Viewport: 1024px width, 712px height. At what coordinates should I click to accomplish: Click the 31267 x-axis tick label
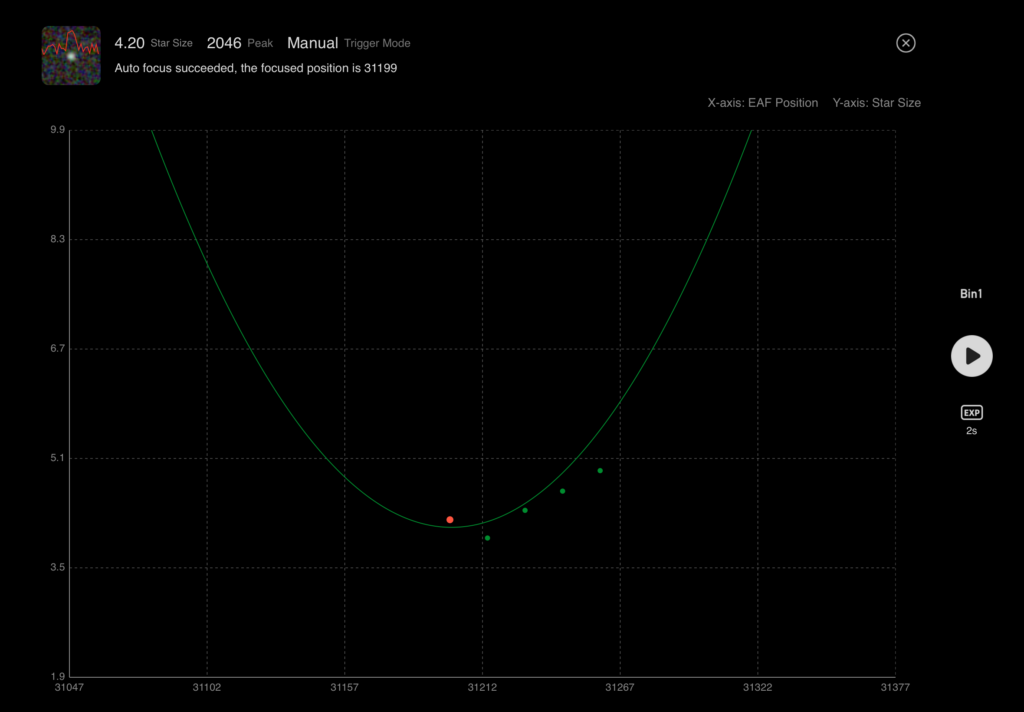click(x=620, y=687)
